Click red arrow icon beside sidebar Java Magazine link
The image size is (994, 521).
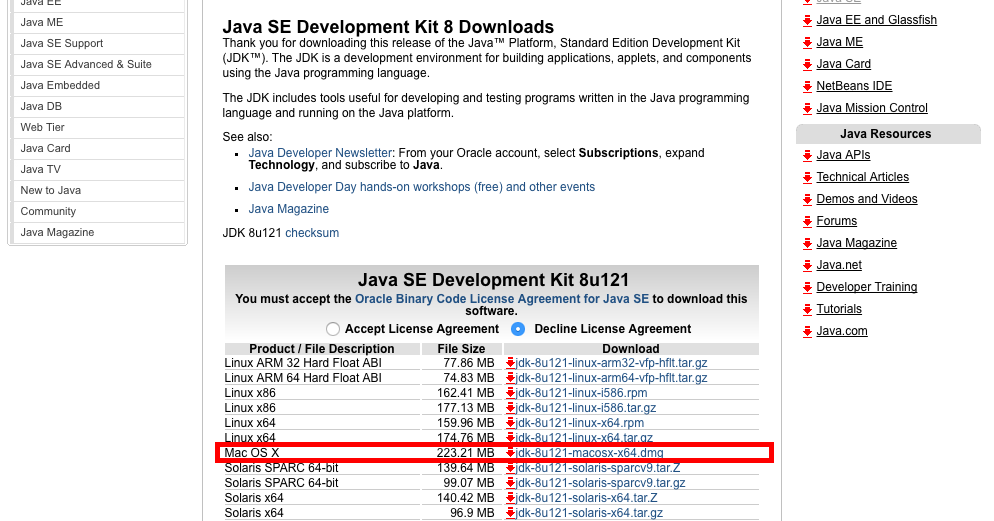(x=807, y=244)
